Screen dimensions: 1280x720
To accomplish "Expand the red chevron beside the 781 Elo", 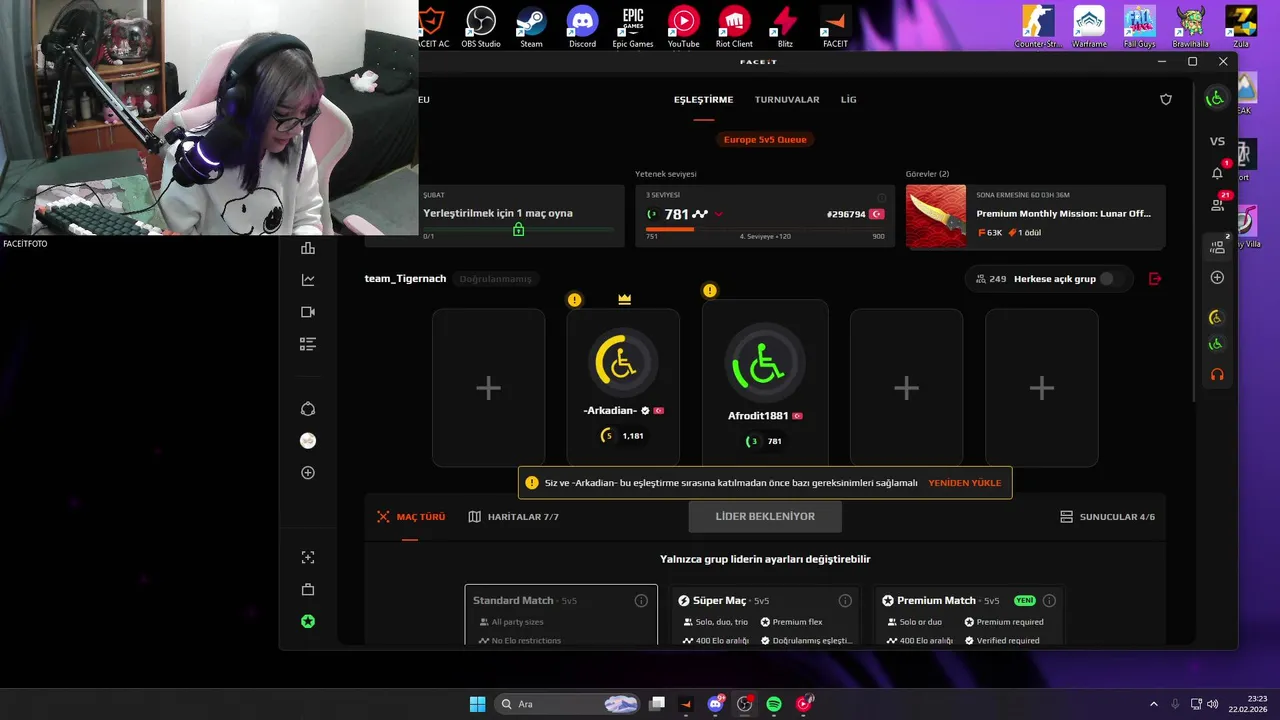I will click(x=718, y=214).
